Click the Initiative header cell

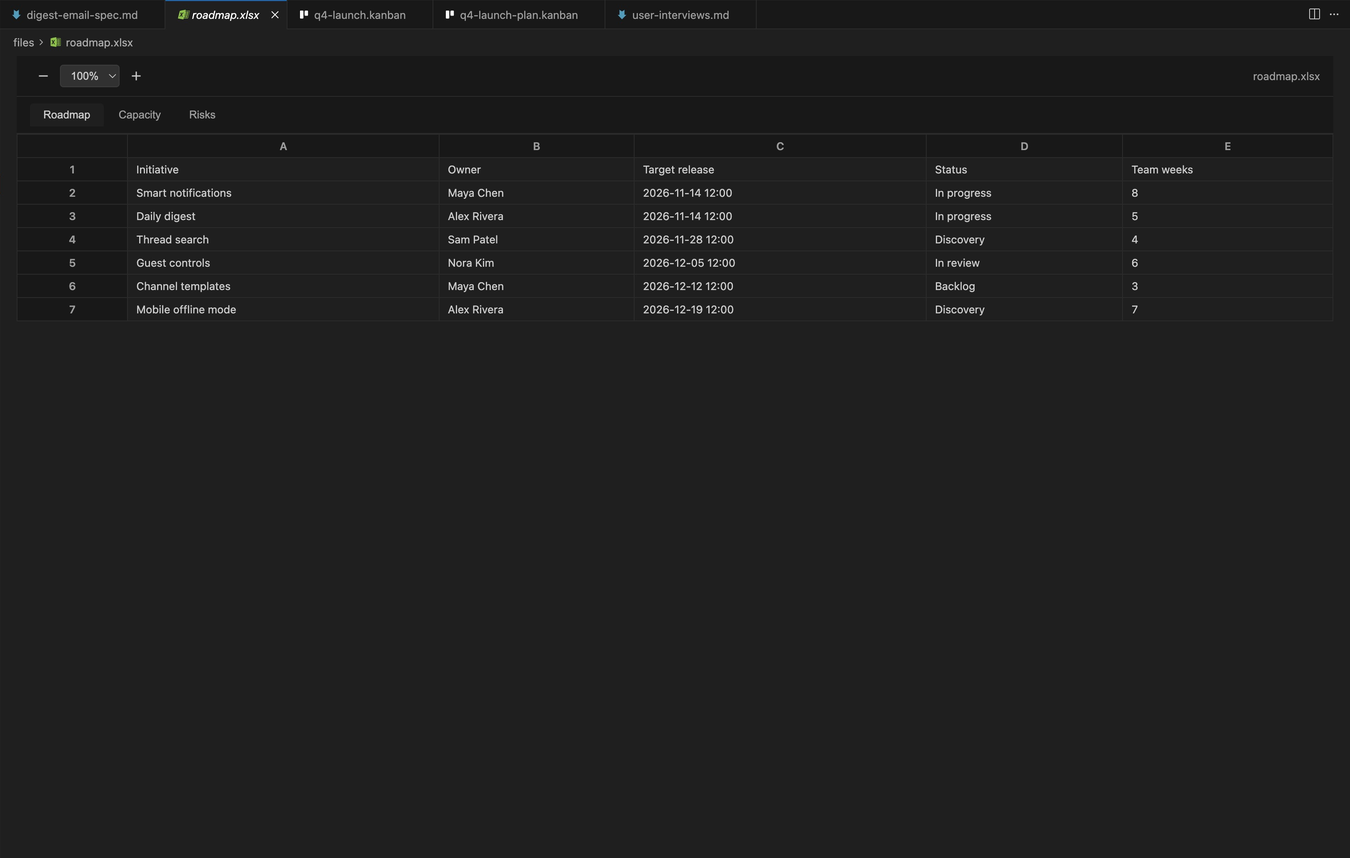click(x=283, y=170)
